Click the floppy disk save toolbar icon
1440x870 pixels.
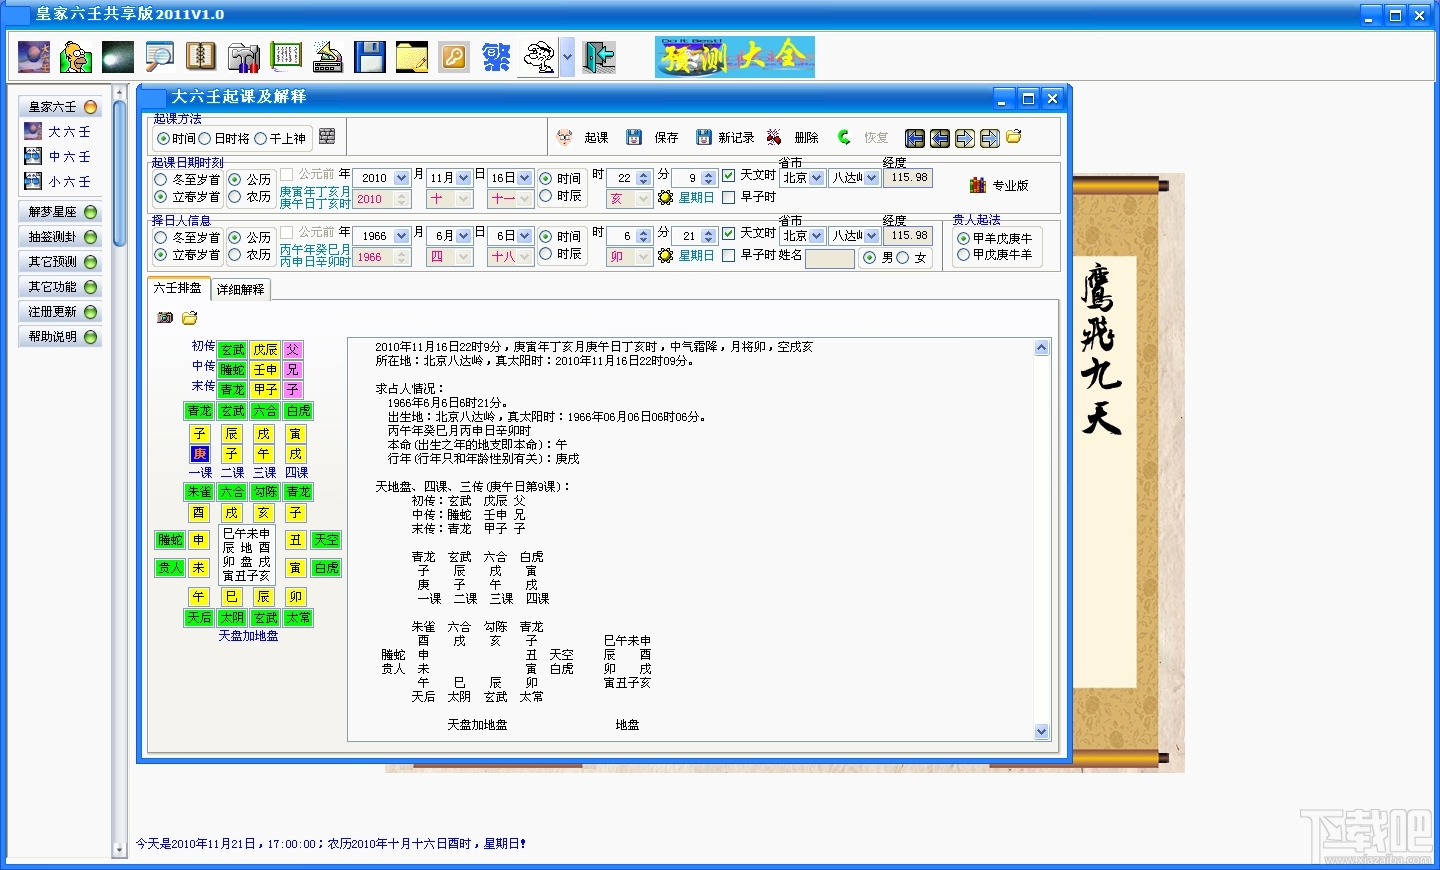click(370, 57)
